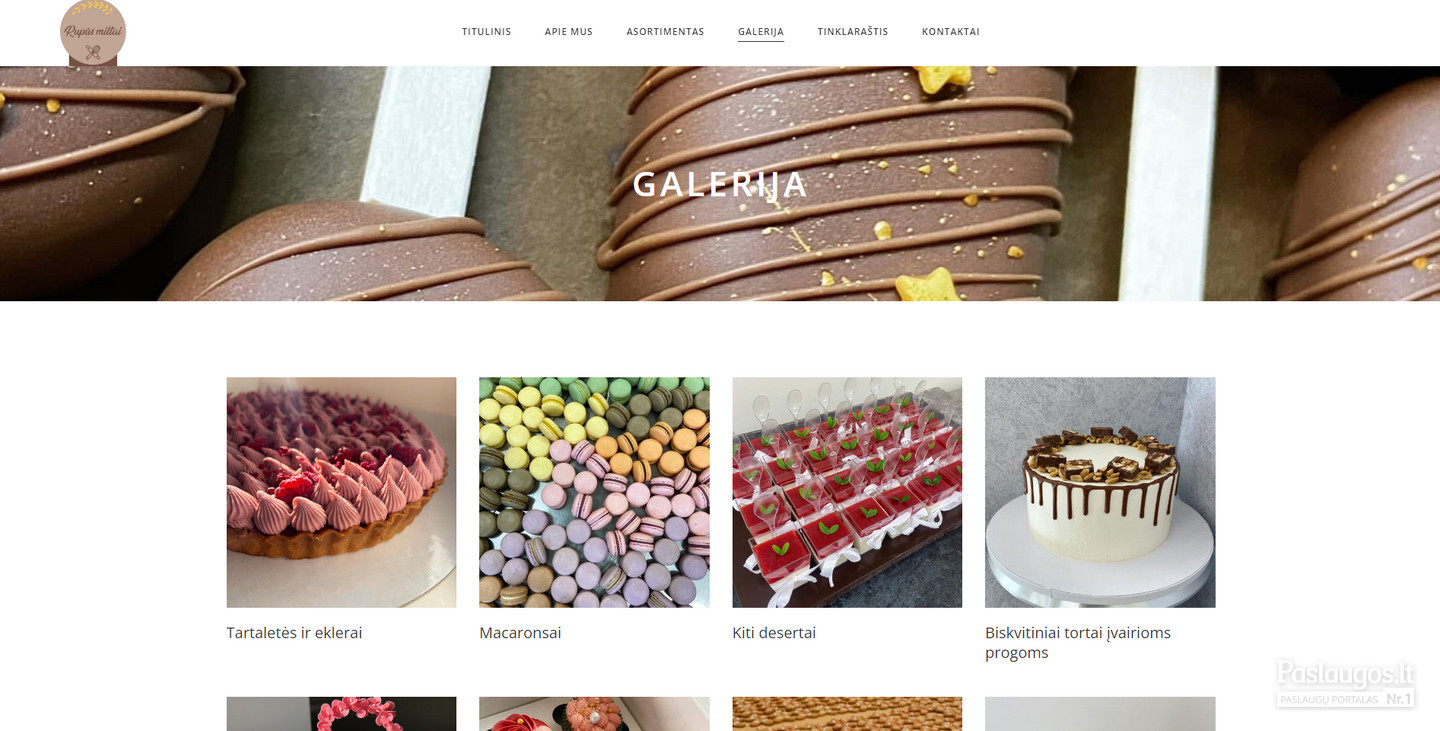Click the Tartaletės ir eklerai link
This screenshot has height=731, width=1440.
294,633
